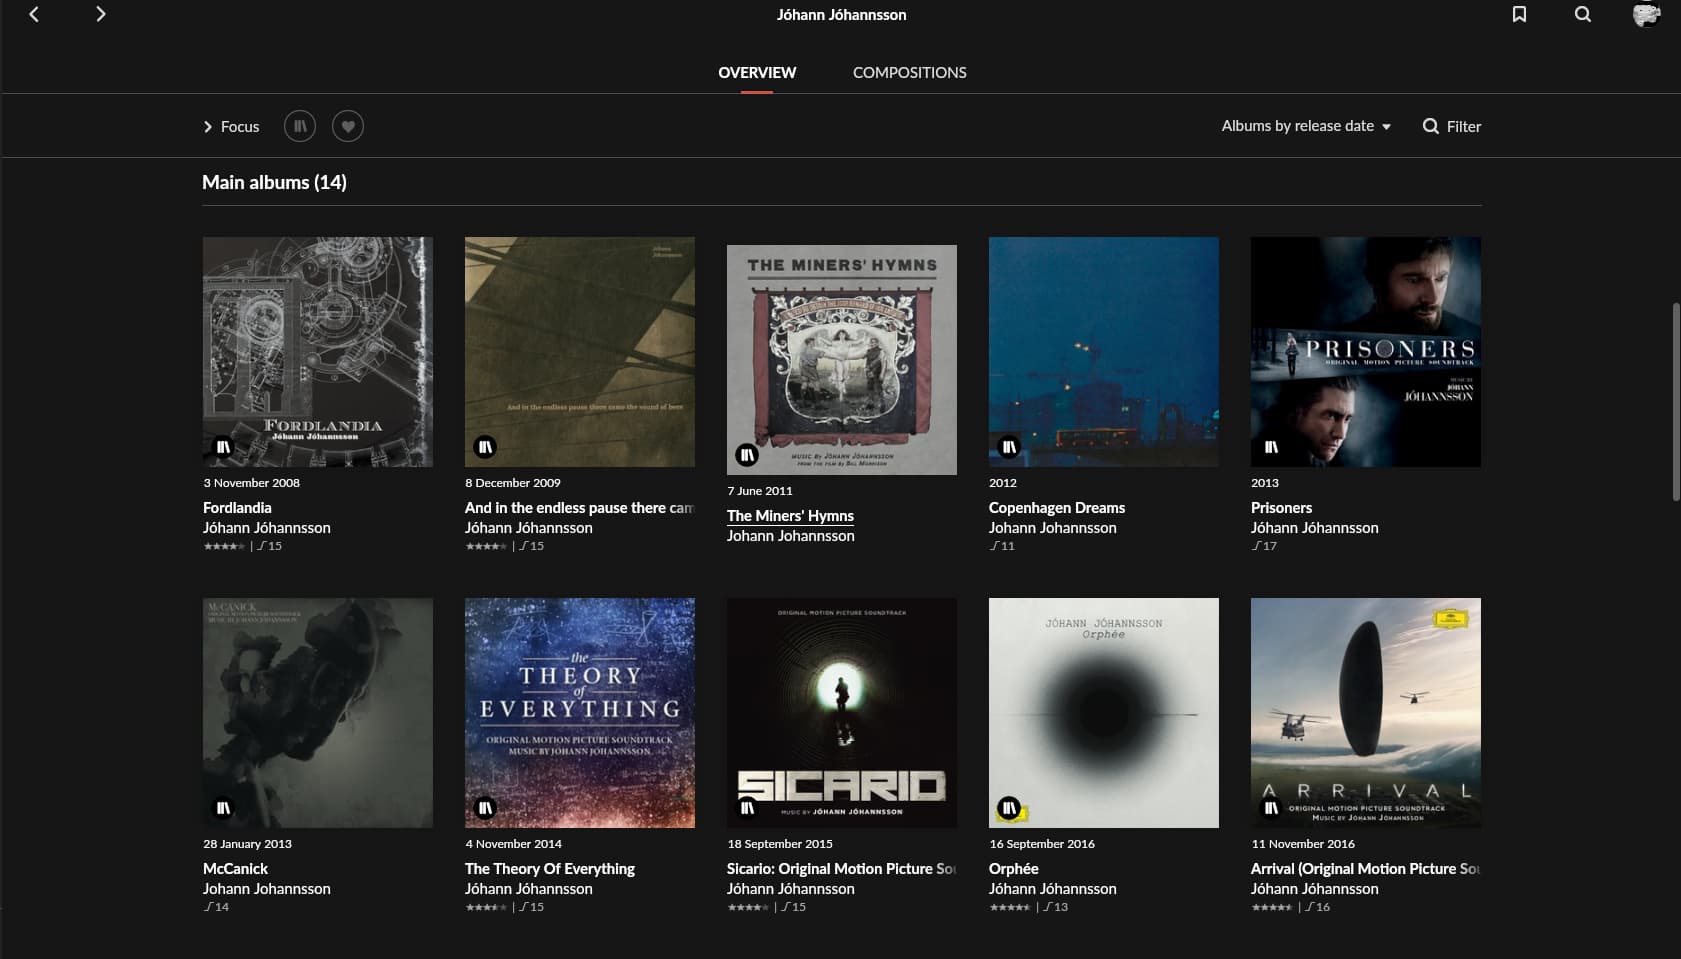Click the Orphée album title
This screenshot has height=959, width=1681.
point(1013,869)
